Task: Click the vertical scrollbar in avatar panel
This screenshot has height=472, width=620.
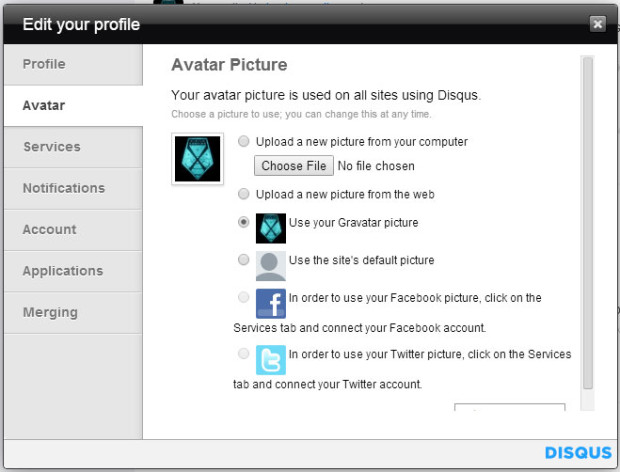Action: [x=588, y=223]
